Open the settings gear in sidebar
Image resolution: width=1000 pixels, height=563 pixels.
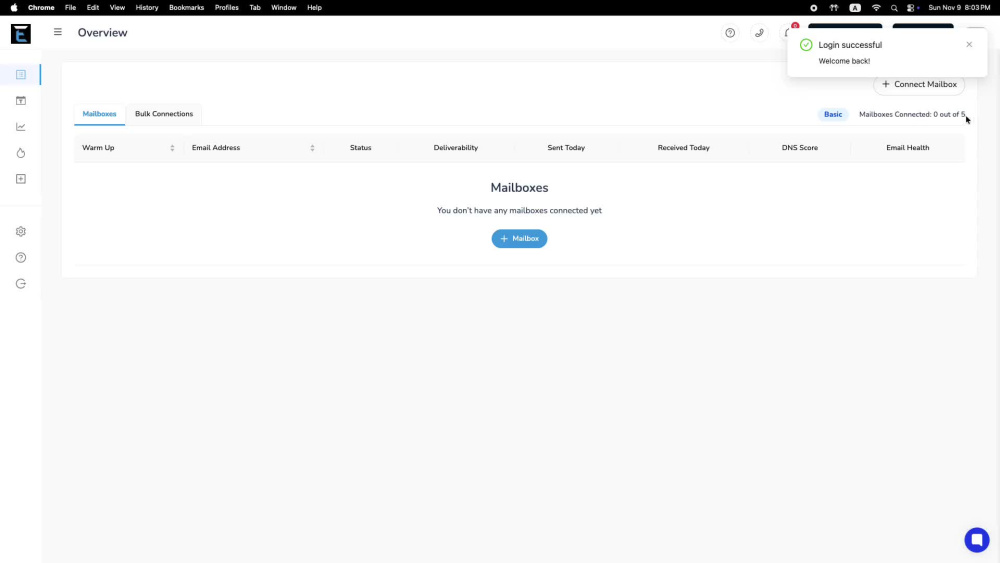pyautogui.click(x=20, y=231)
